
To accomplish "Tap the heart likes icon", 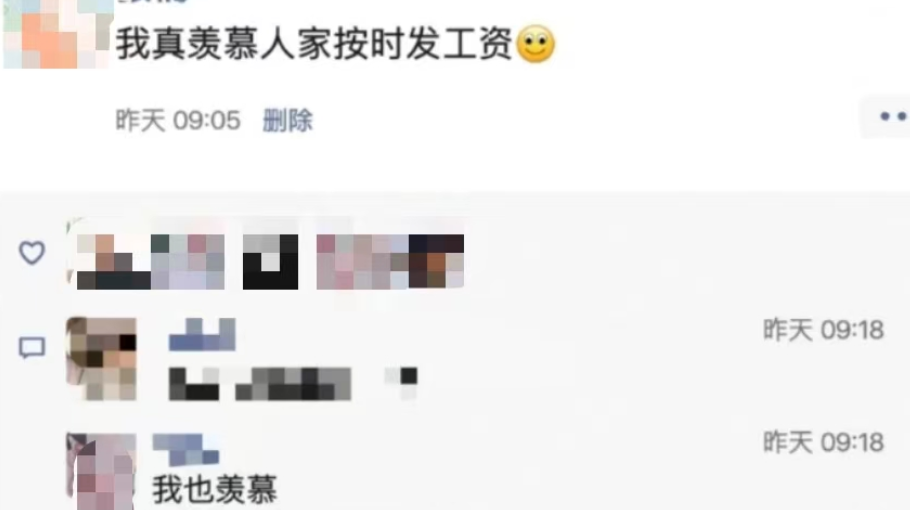I will point(32,253).
